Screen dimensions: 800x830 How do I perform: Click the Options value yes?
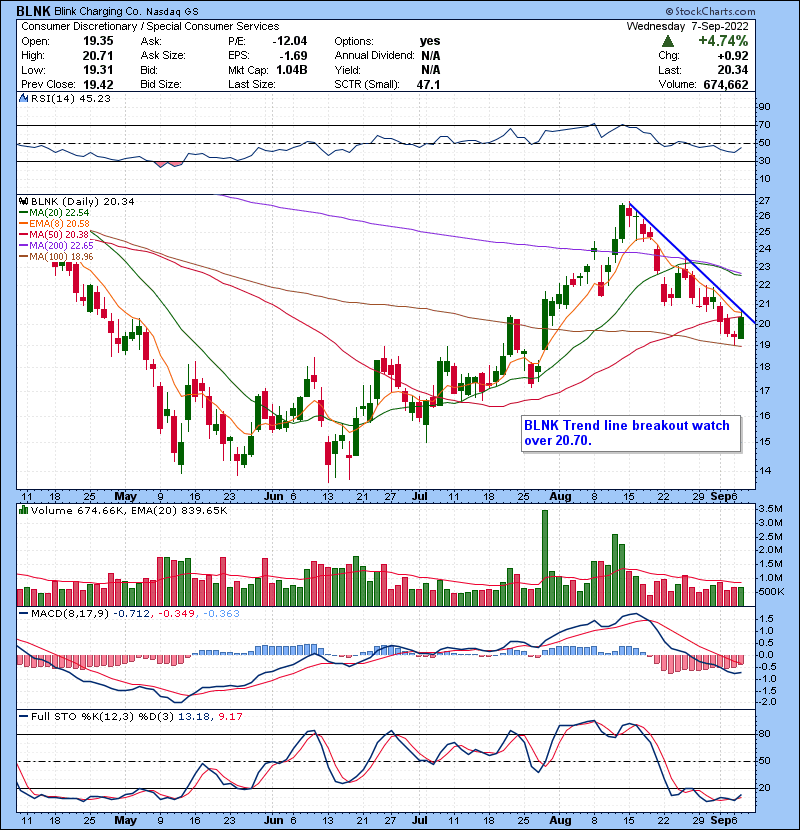430,41
